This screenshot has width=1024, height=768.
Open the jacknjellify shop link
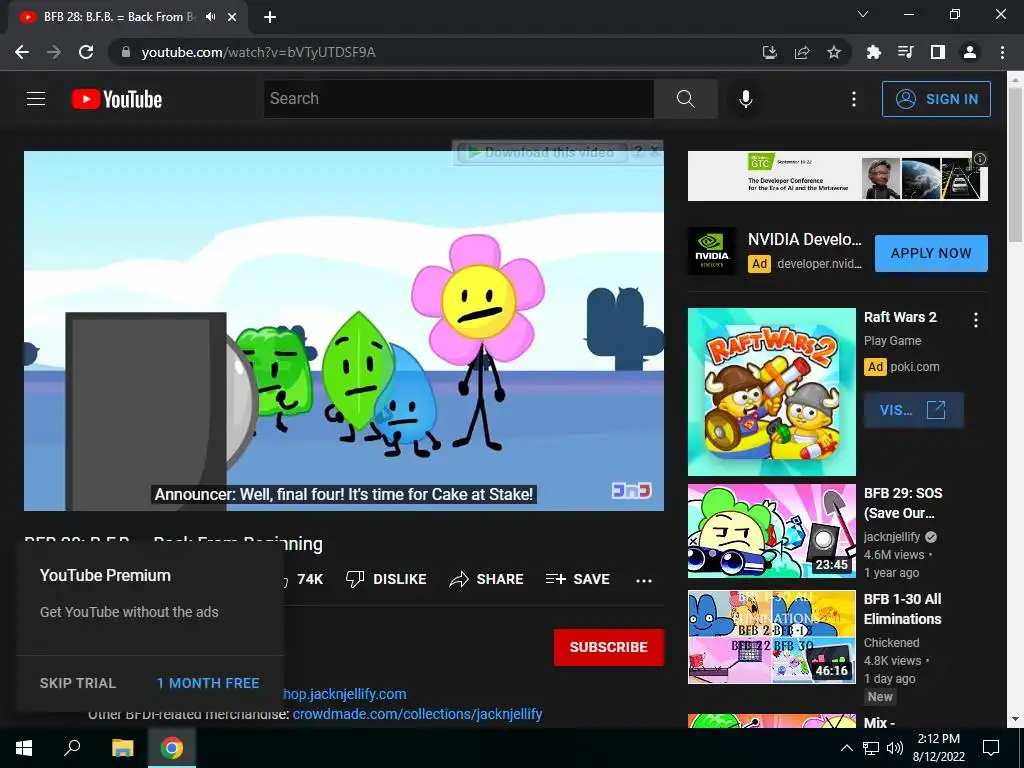[x=345, y=694]
